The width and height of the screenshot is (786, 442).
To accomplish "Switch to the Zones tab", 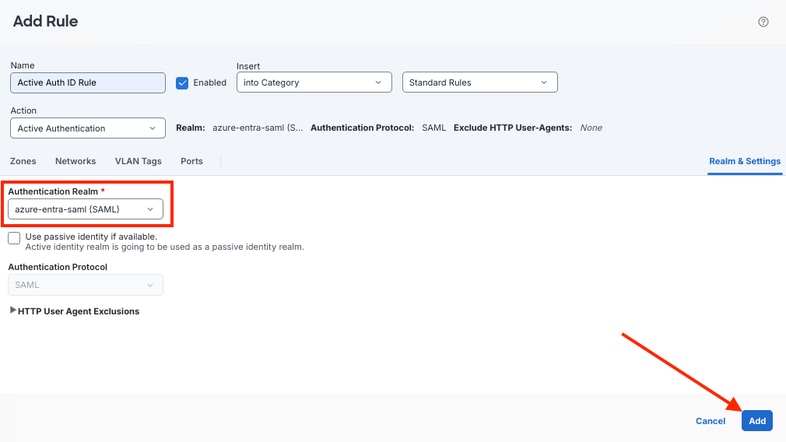I will point(23,161).
